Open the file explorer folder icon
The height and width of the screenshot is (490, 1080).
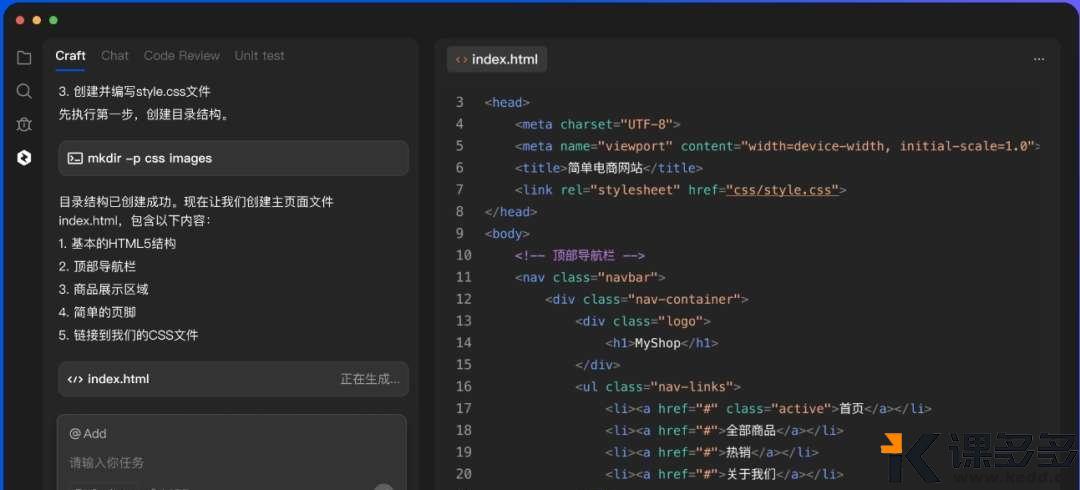(24, 58)
